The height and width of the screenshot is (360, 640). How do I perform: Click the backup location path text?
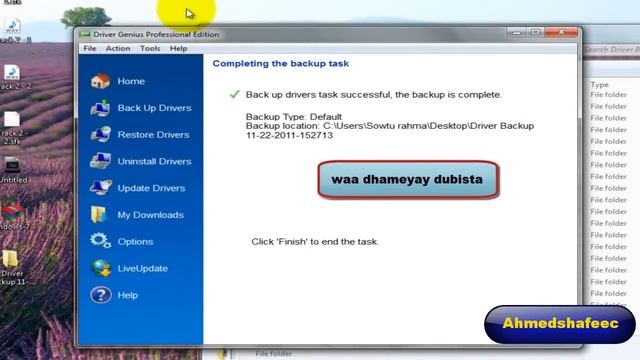pos(390,131)
